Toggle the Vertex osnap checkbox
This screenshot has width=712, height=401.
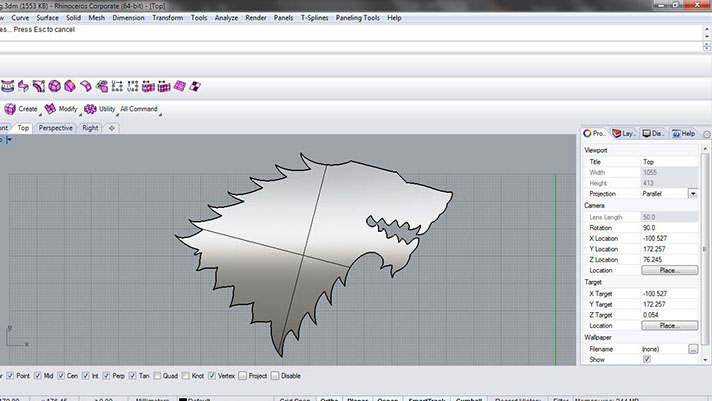pos(212,376)
